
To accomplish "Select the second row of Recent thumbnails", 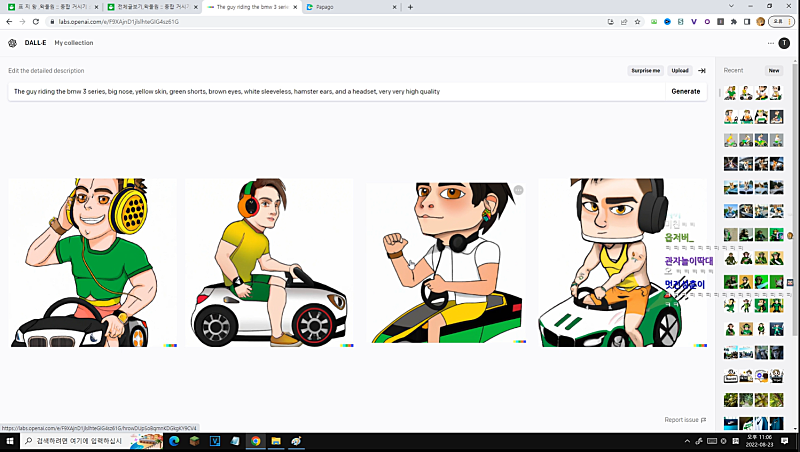I will click(x=754, y=117).
